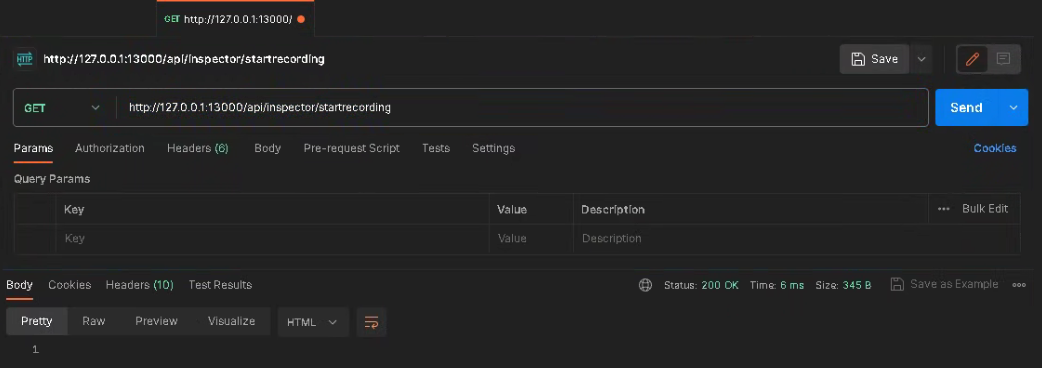
Task: Open the three-dots response options menu
Action: coord(1019,285)
